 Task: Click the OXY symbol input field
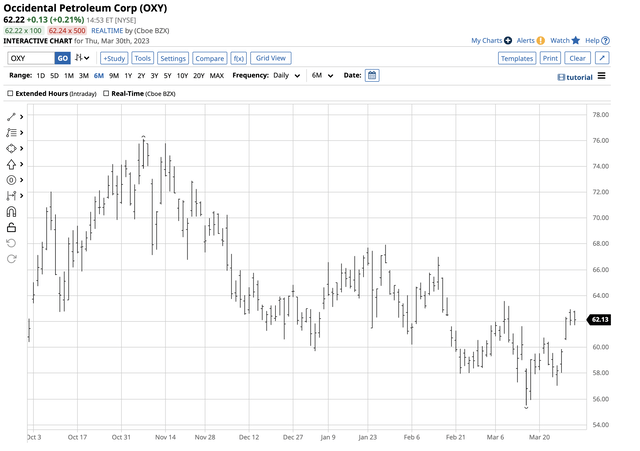31,58
